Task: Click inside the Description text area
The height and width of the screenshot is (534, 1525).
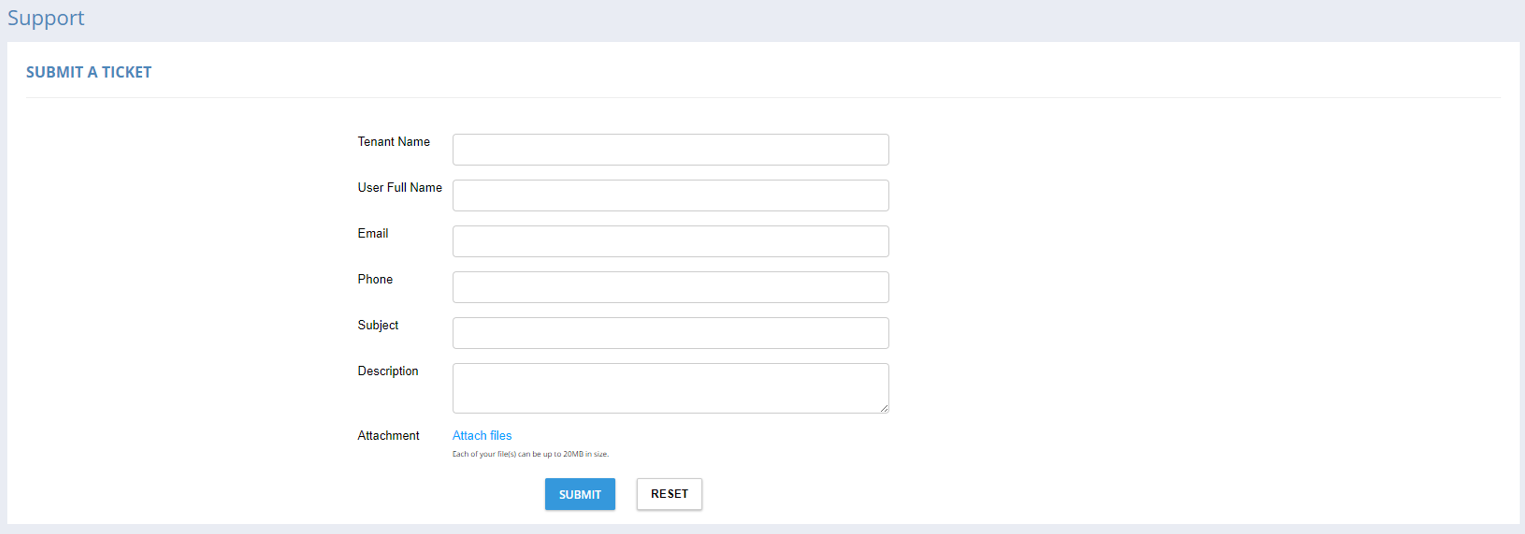Action: click(x=670, y=388)
